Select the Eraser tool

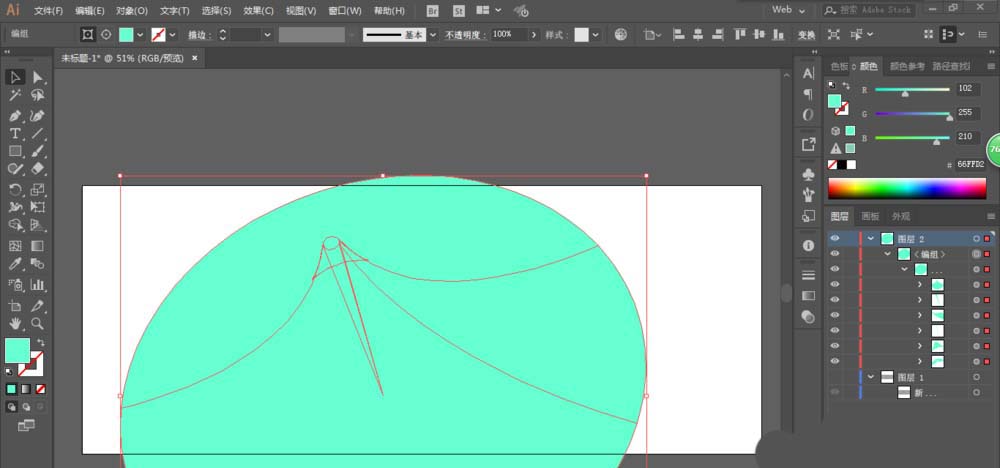38,169
